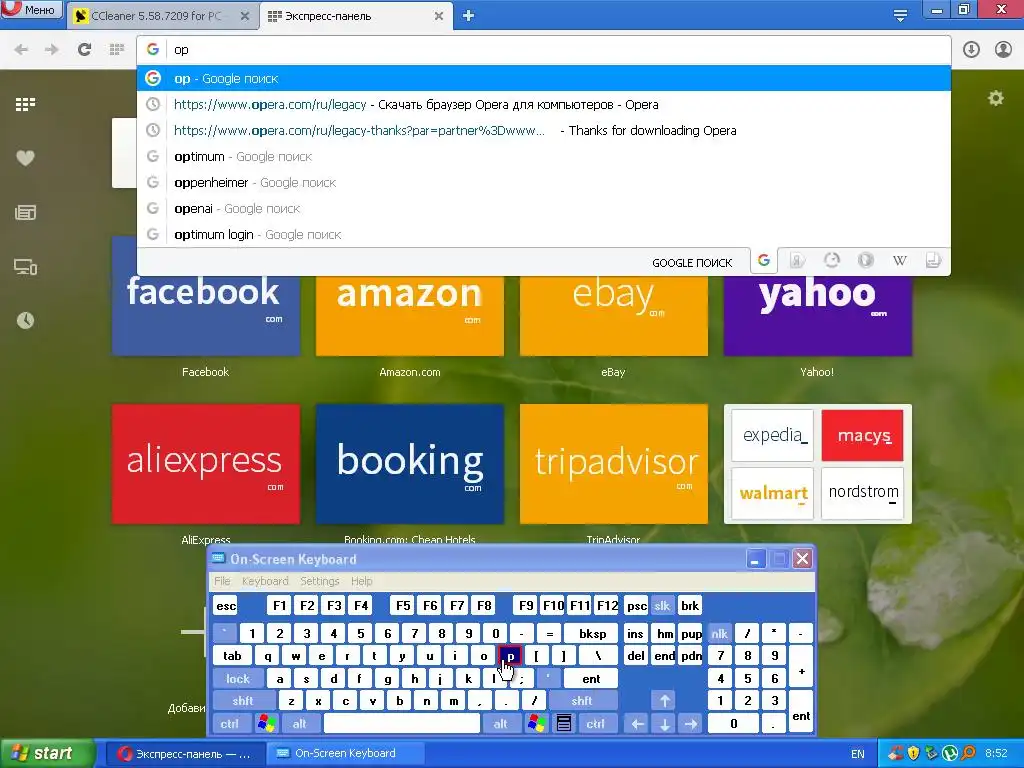Screen dimensions: 1024x768
Task: Open Speed Dial grid icon in the navigation toolbar
Action: [117, 49]
